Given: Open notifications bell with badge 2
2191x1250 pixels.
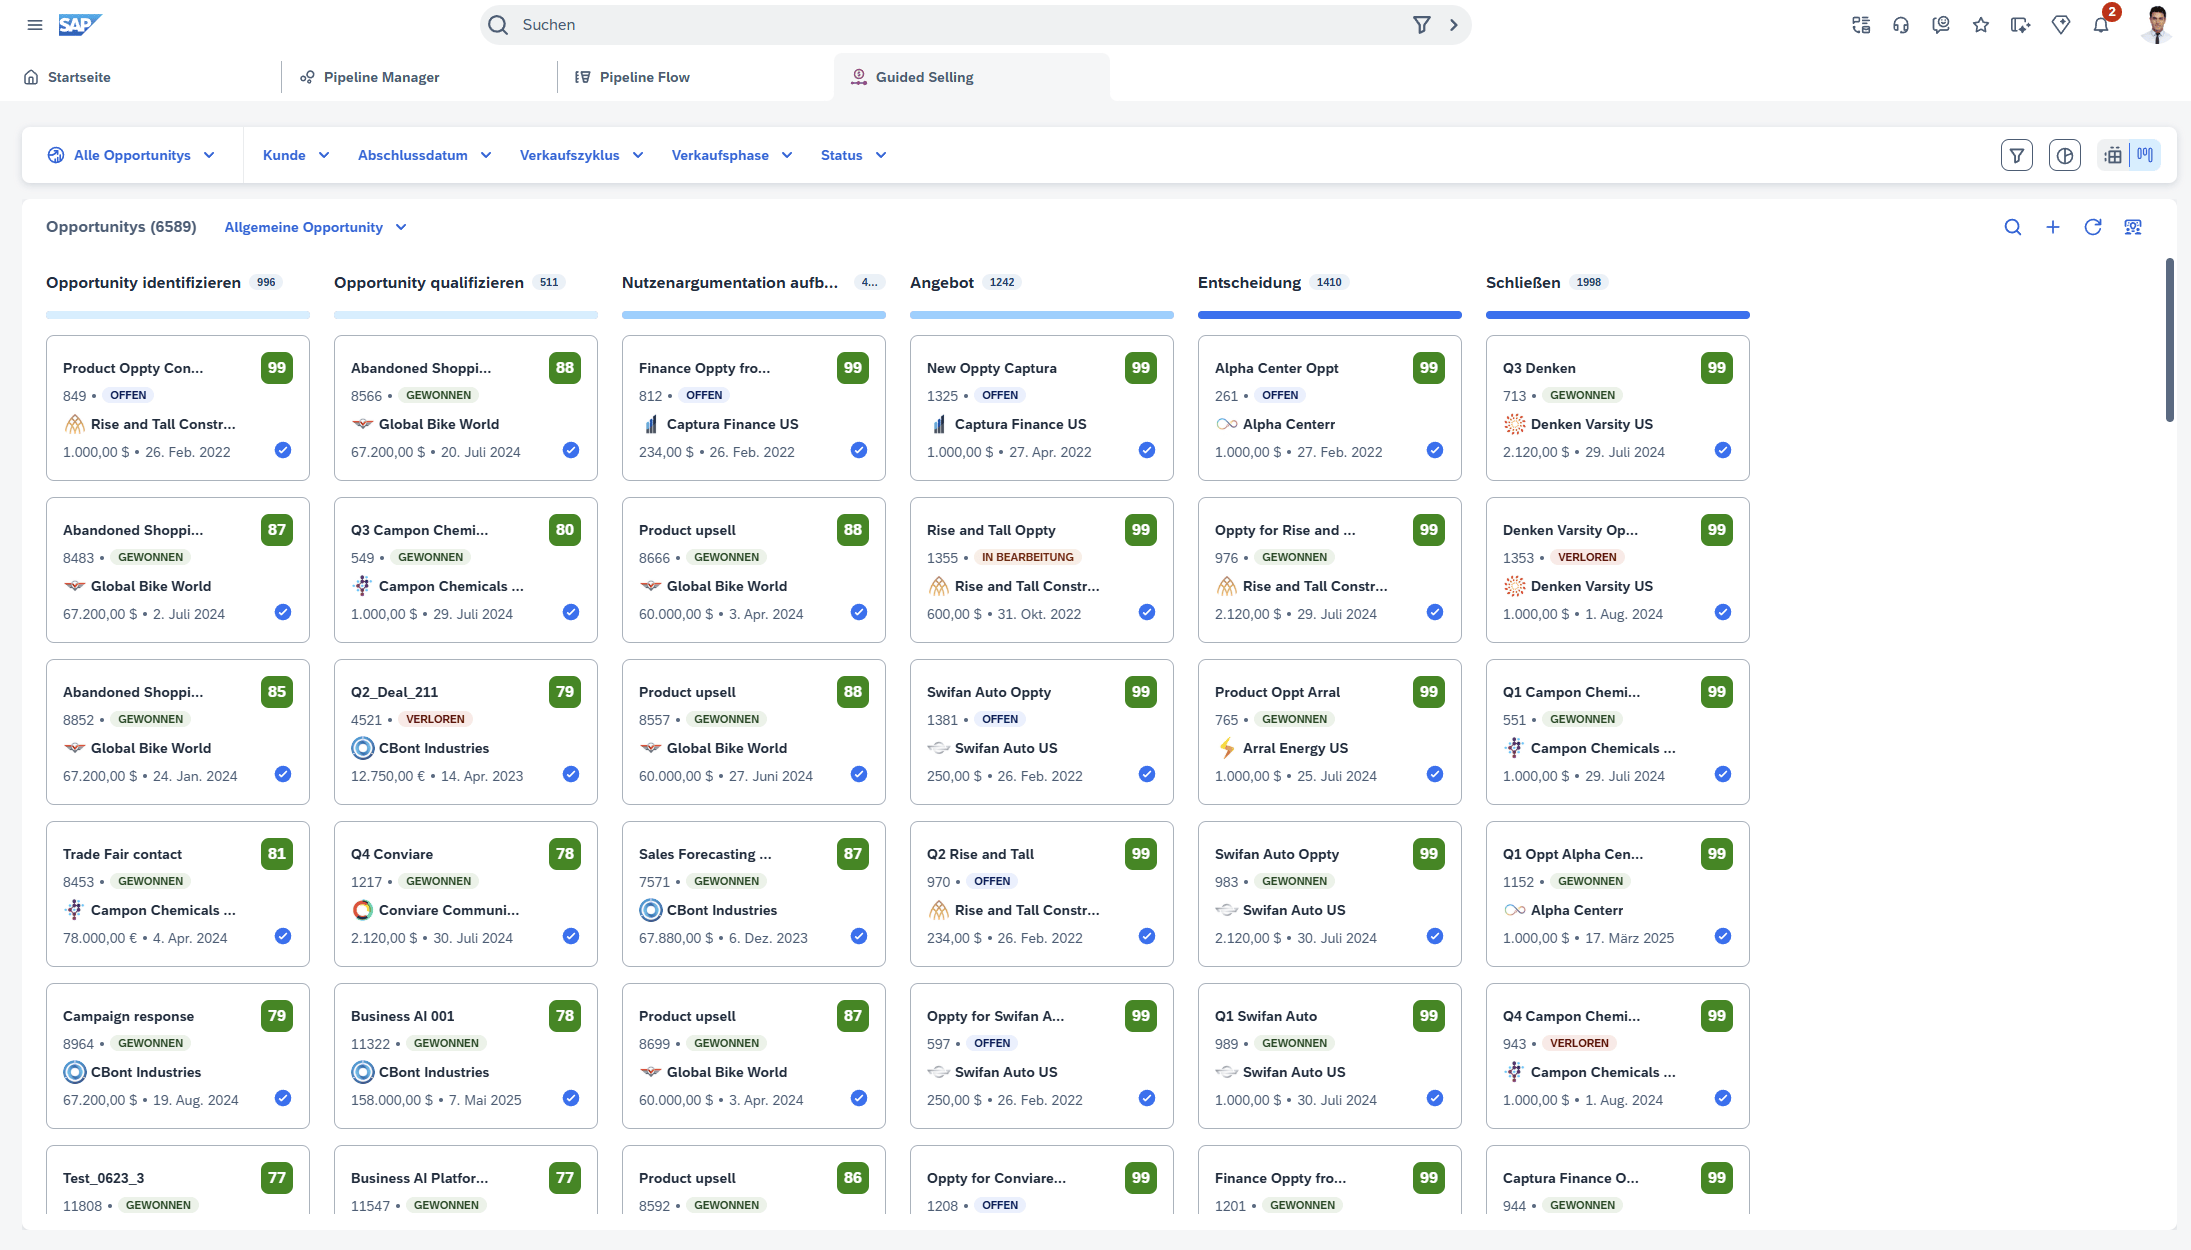Looking at the screenshot, I should [x=2101, y=25].
